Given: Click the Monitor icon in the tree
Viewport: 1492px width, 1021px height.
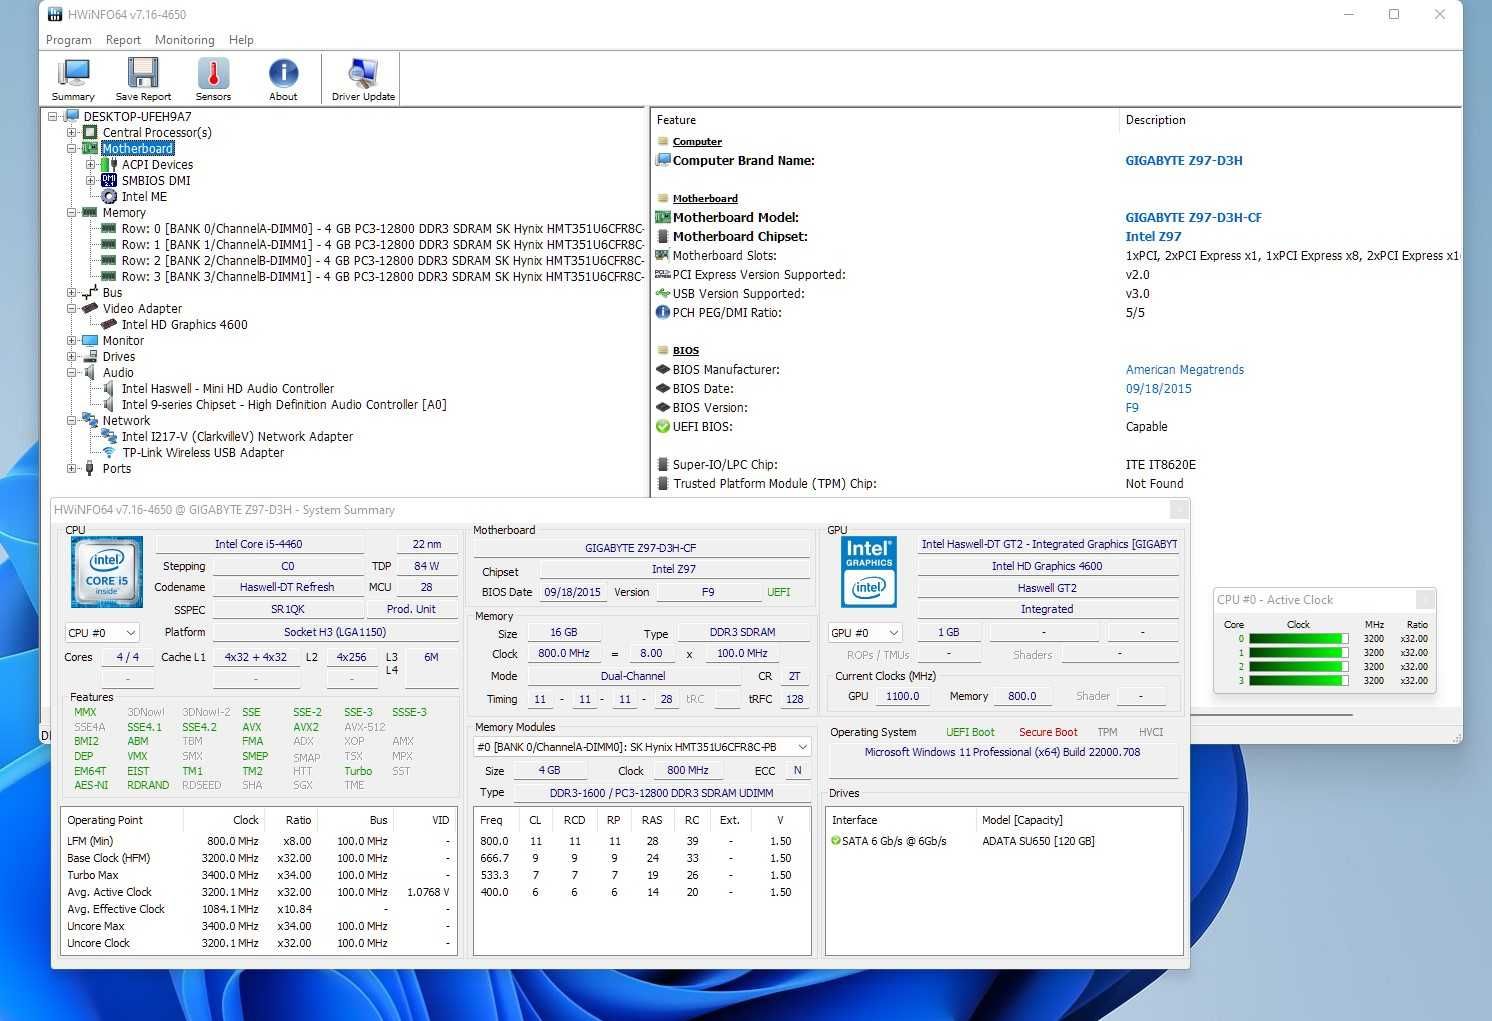Looking at the screenshot, I should (90, 341).
